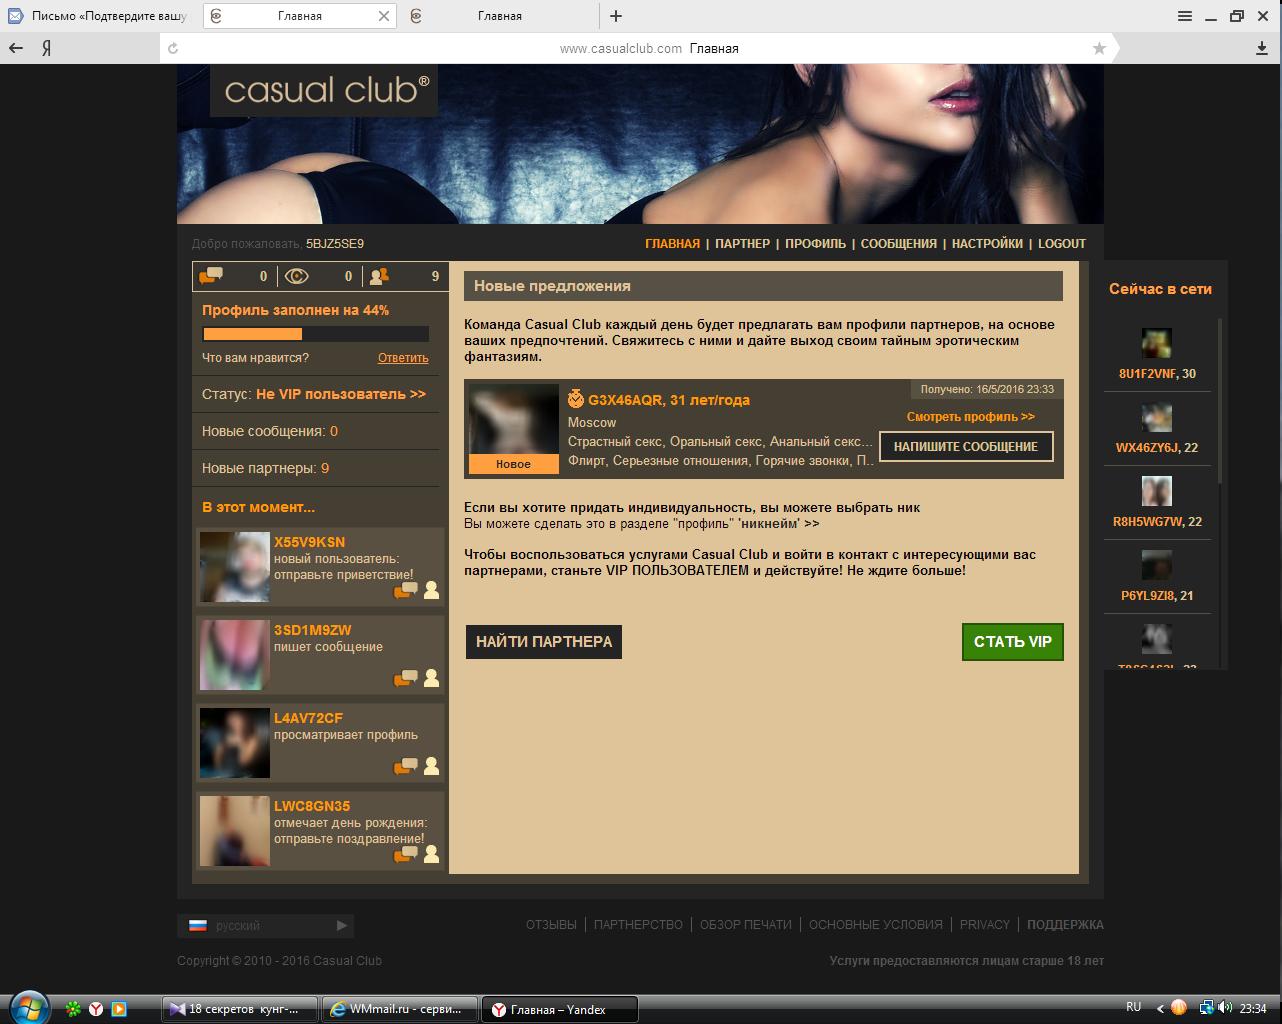Image resolution: width=1282 pixels, height=1024 pixels.
Task: Open Не VIP пользователь status link
Action: [341, 394]
